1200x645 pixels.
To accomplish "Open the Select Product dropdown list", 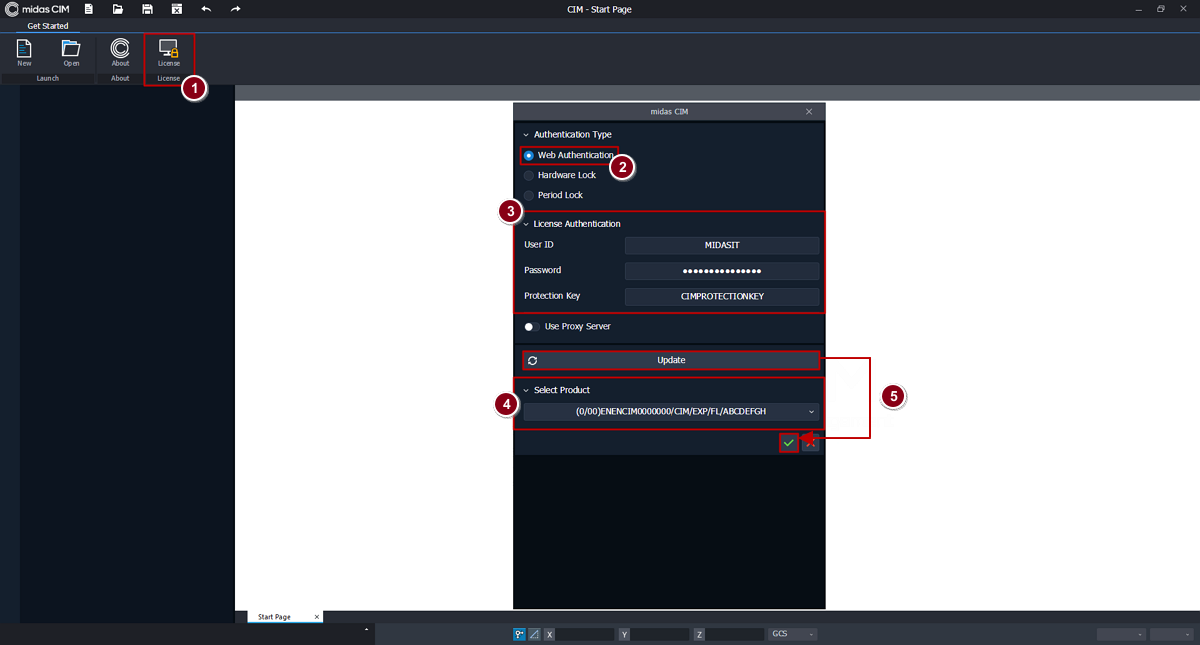I will coord(671,411).
